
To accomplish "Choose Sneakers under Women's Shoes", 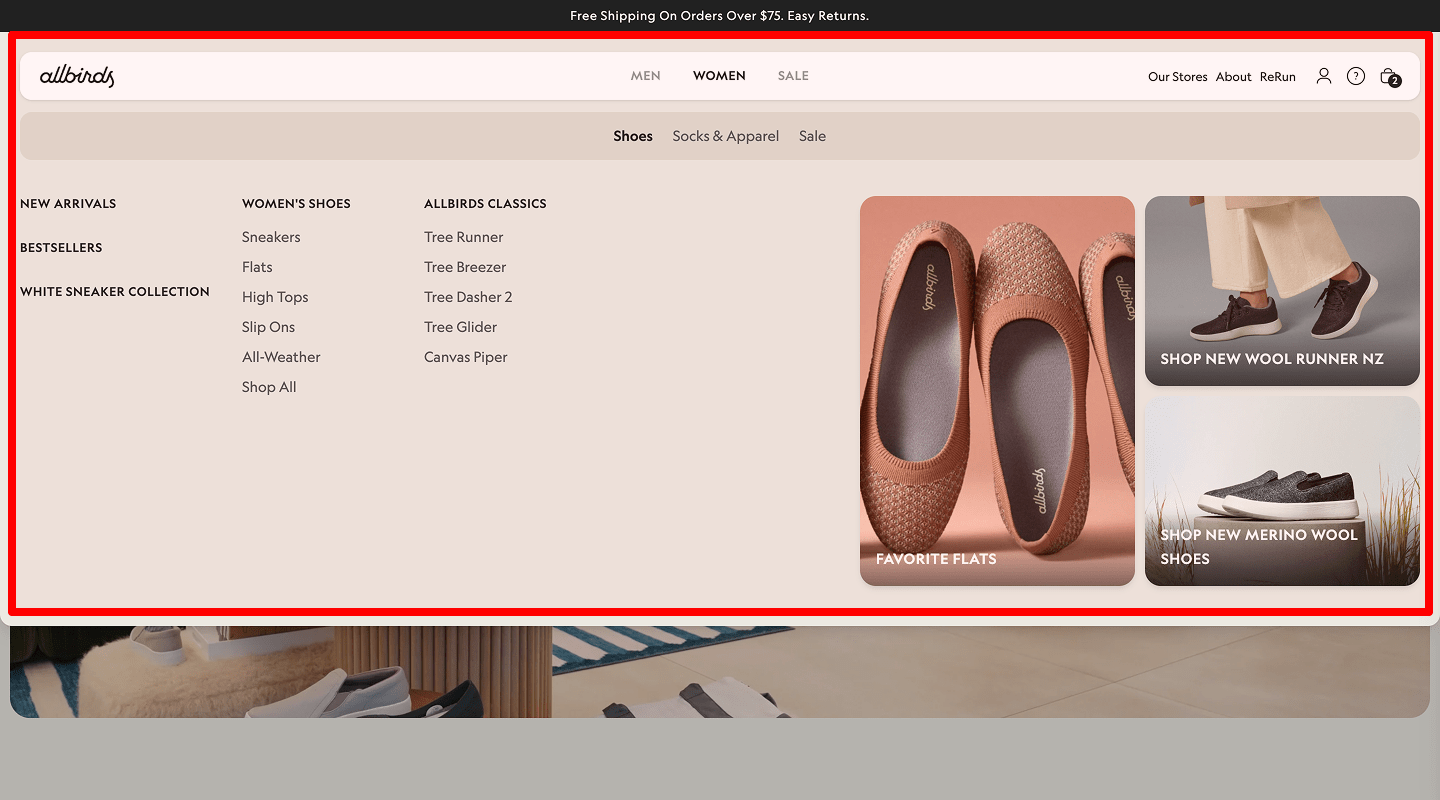I will (271, 237).
